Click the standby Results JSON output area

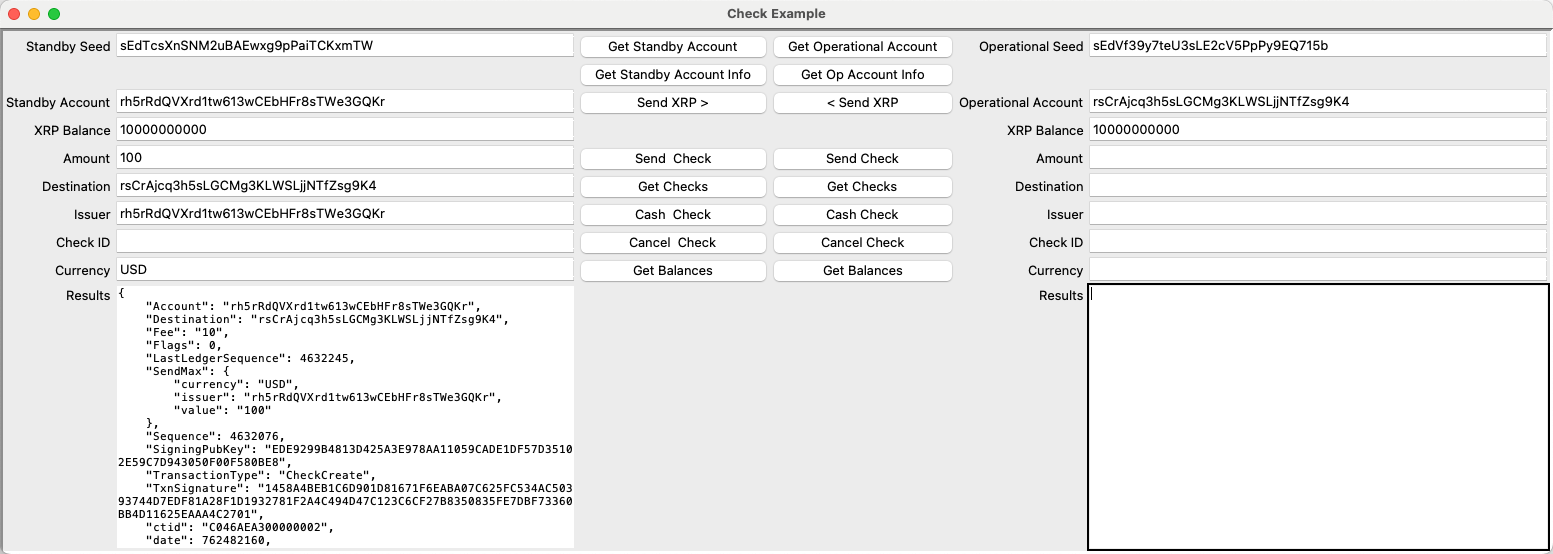point(344,417)
